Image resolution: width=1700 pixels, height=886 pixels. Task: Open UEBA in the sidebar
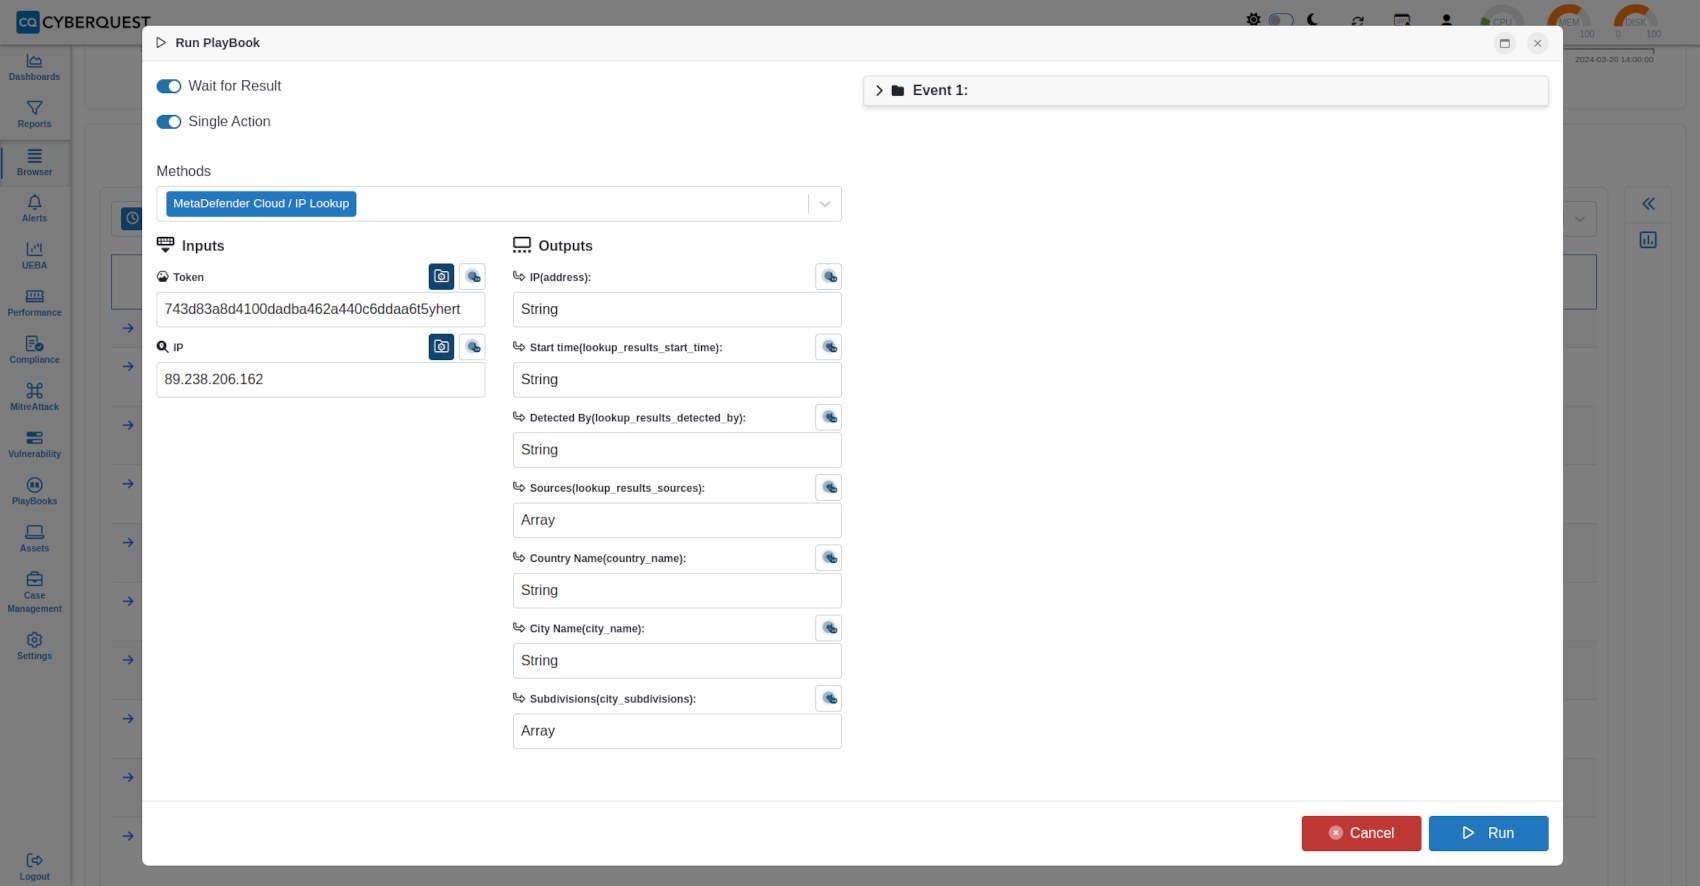tap(35, 256)
